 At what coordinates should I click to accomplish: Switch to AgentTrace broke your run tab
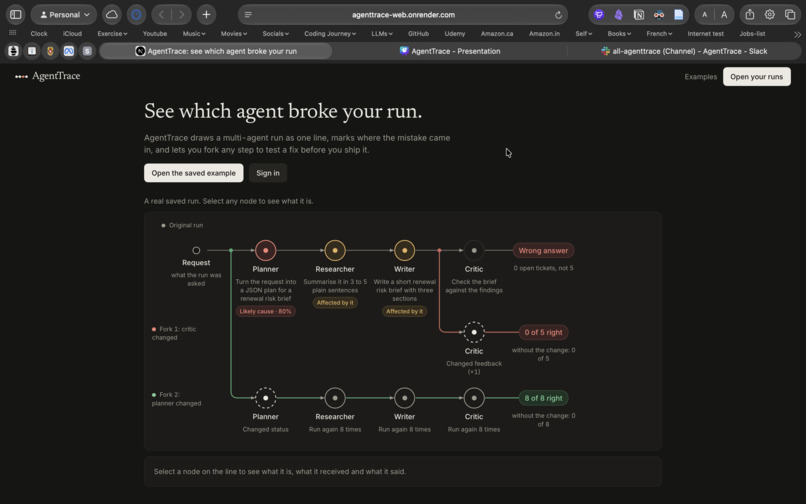pos(215,51)
